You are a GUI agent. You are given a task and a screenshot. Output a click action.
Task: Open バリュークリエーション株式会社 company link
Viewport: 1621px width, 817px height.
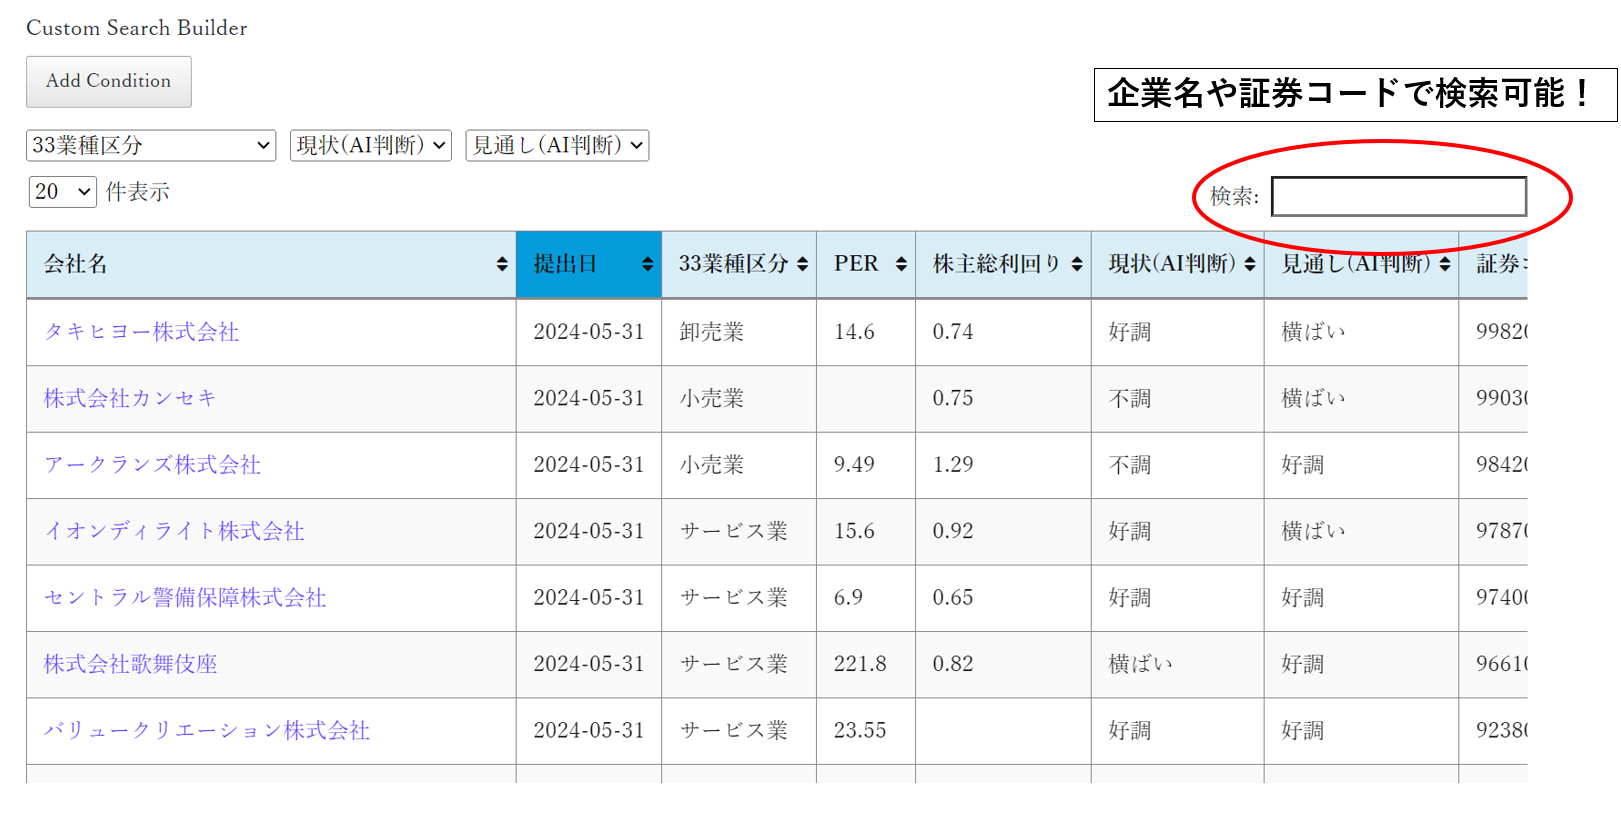(207, 731)
